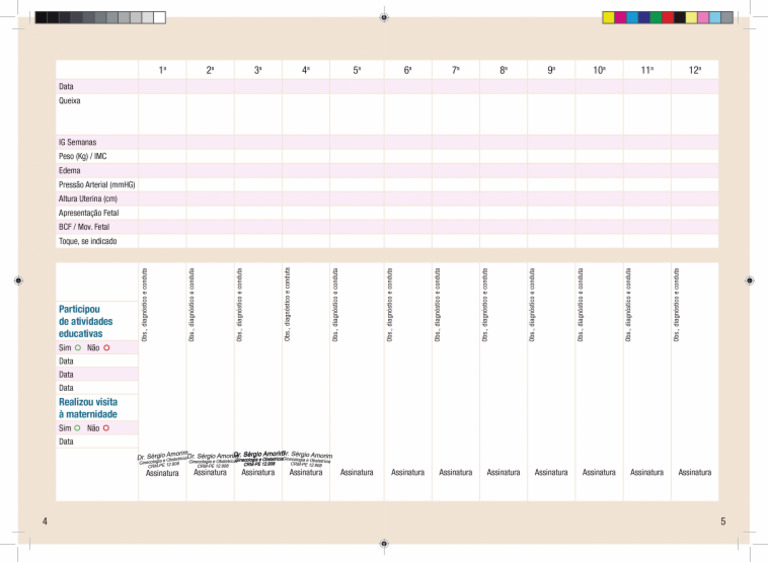This screenshot has width=768, height=562.
Task: Click the registration mark at the top center
Action: click(384, 18)
